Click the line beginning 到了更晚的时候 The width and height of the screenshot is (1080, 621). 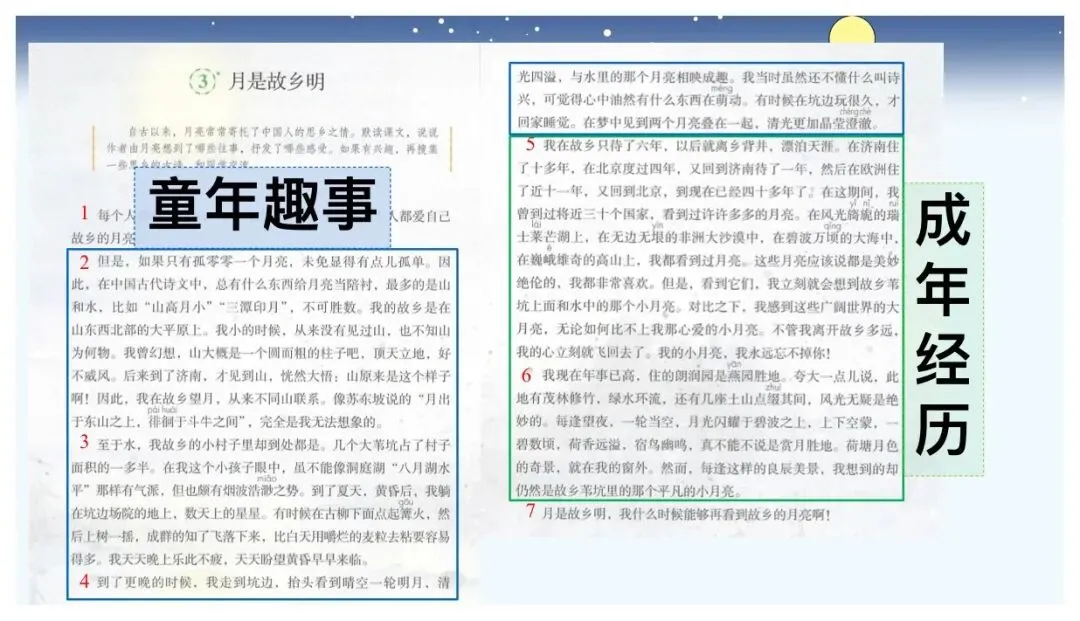pos(273,582)
